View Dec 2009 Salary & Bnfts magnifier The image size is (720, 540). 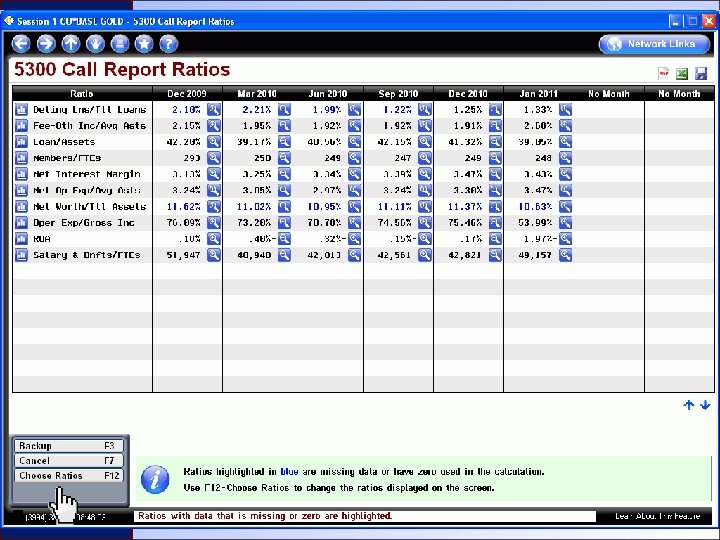click(214, 255)
